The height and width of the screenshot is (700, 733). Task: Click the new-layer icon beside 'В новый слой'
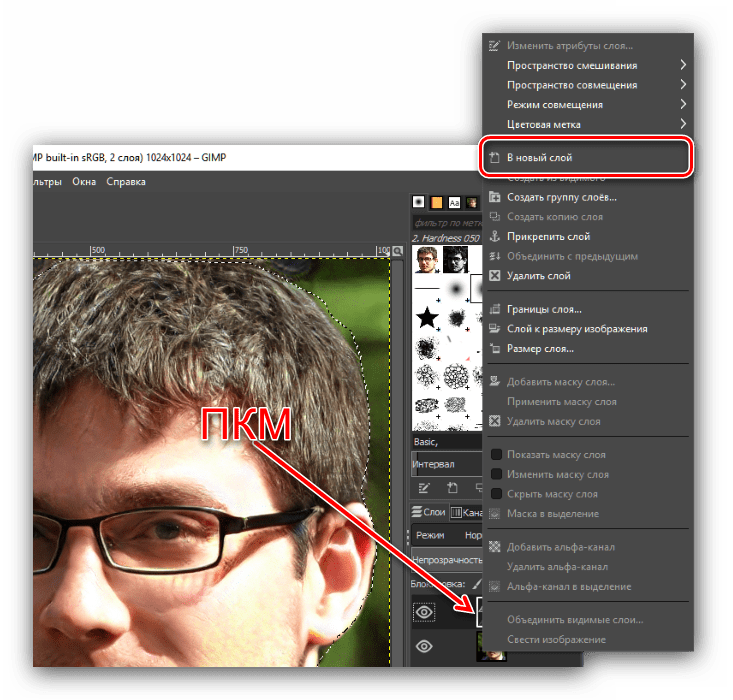click(495, 158)
